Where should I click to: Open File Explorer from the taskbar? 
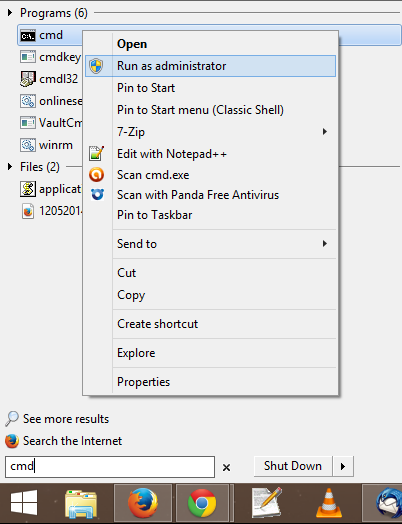[81, 504]
